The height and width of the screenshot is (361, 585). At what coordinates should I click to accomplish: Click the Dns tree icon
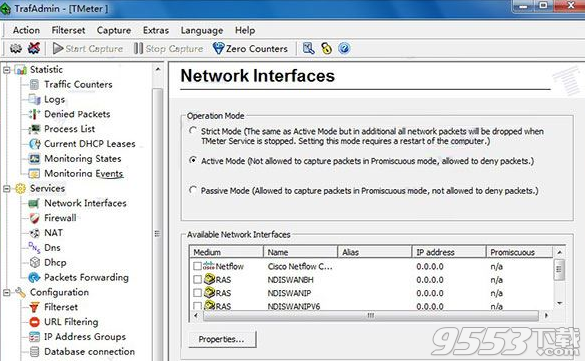[34, 247]
